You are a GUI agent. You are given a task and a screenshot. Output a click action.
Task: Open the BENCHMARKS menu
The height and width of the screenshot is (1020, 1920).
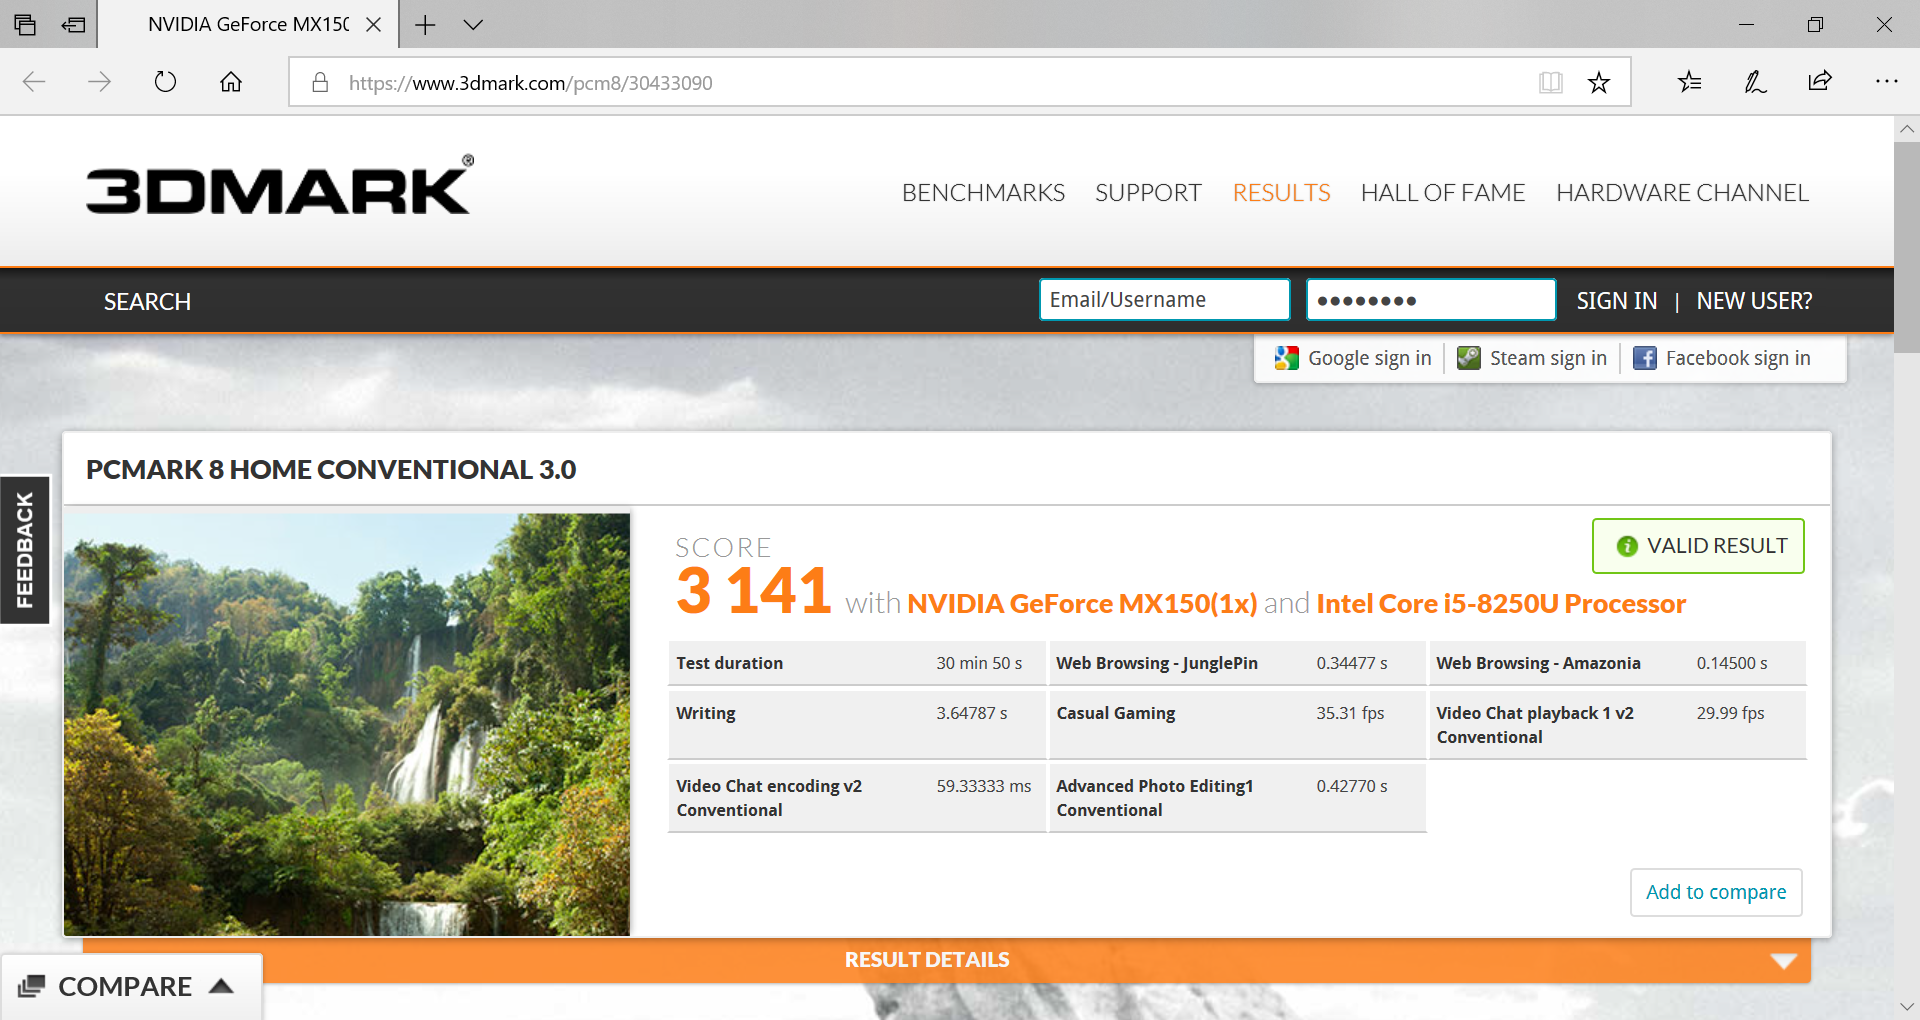[983, 193]
